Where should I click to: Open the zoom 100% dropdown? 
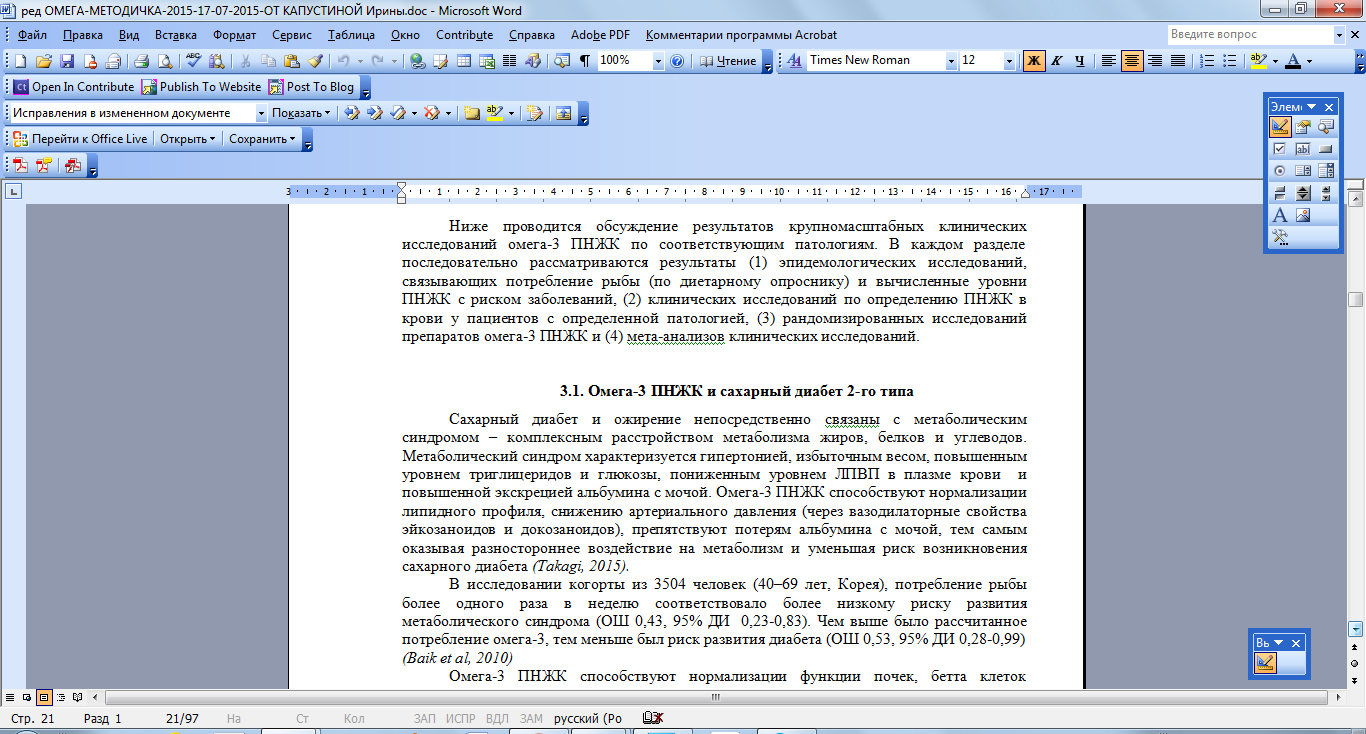(x=658, y=61)
